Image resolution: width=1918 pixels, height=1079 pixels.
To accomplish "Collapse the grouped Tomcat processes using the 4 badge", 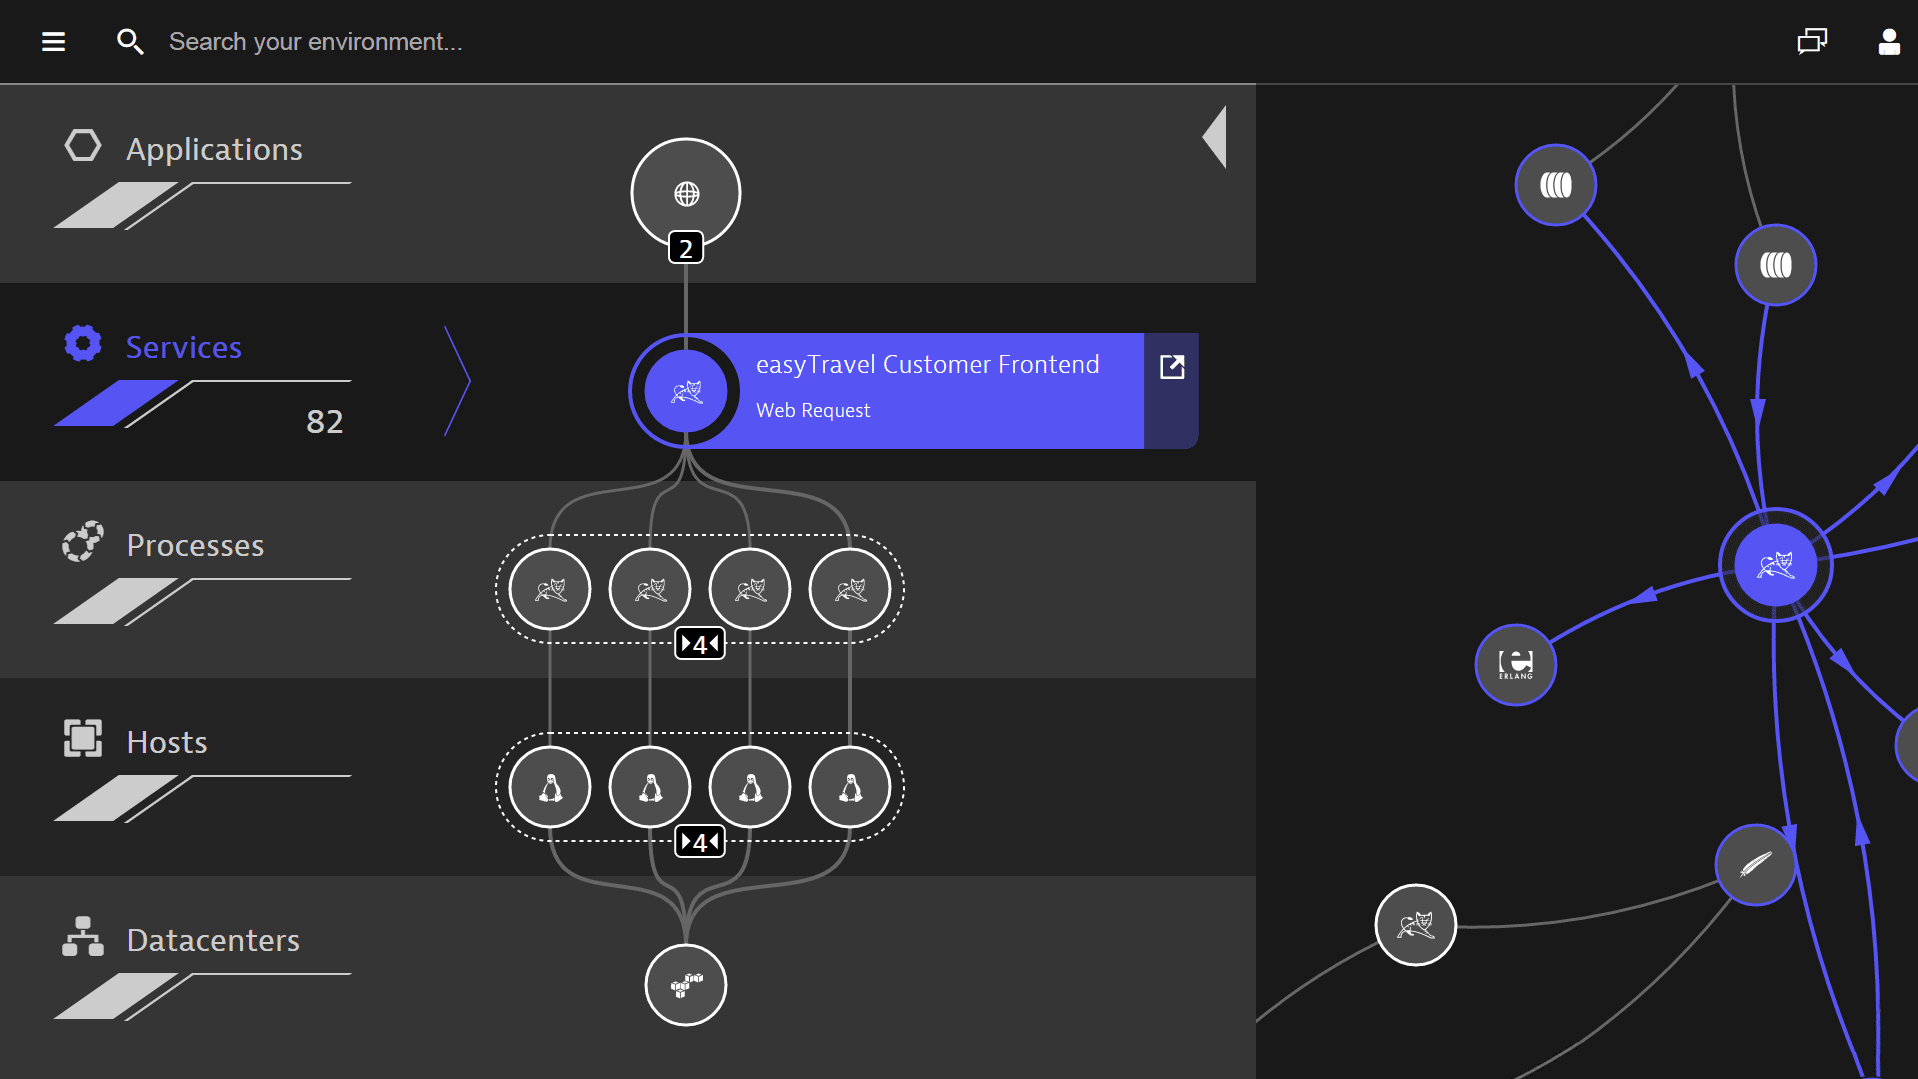I will click(x=700, y=643).
